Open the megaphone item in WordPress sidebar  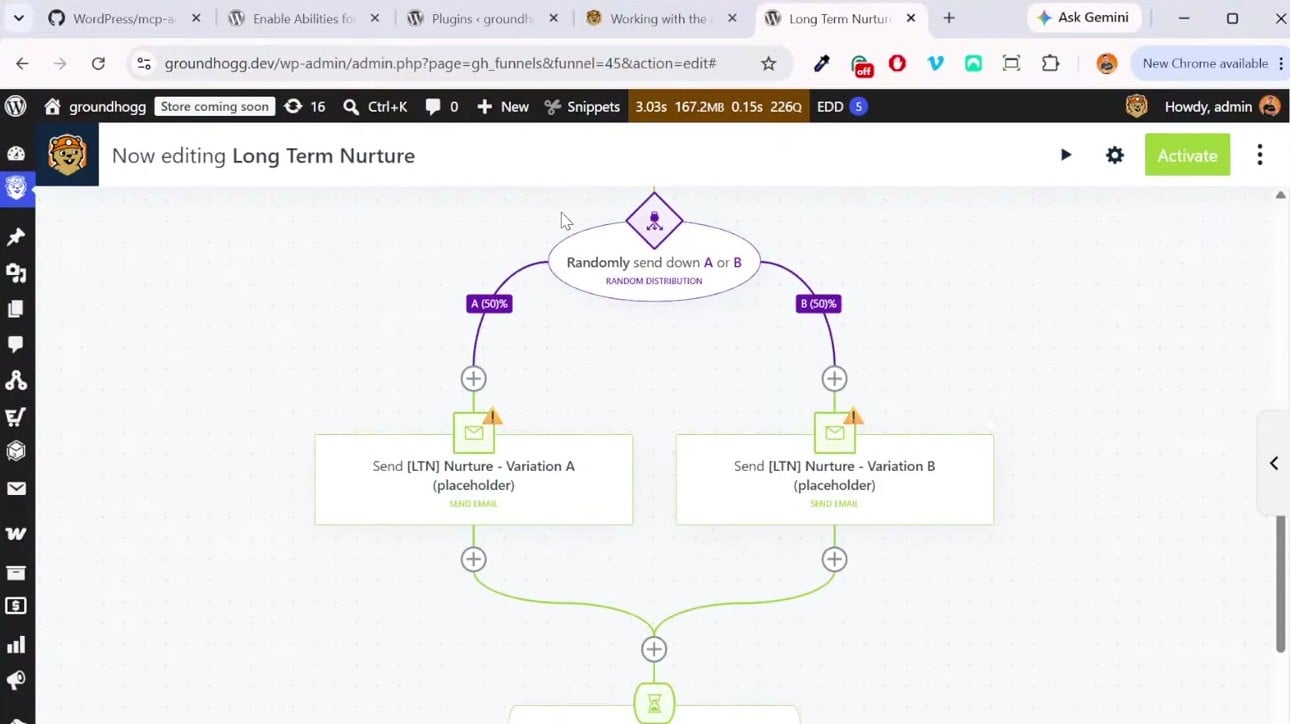(x=16, y=681)
